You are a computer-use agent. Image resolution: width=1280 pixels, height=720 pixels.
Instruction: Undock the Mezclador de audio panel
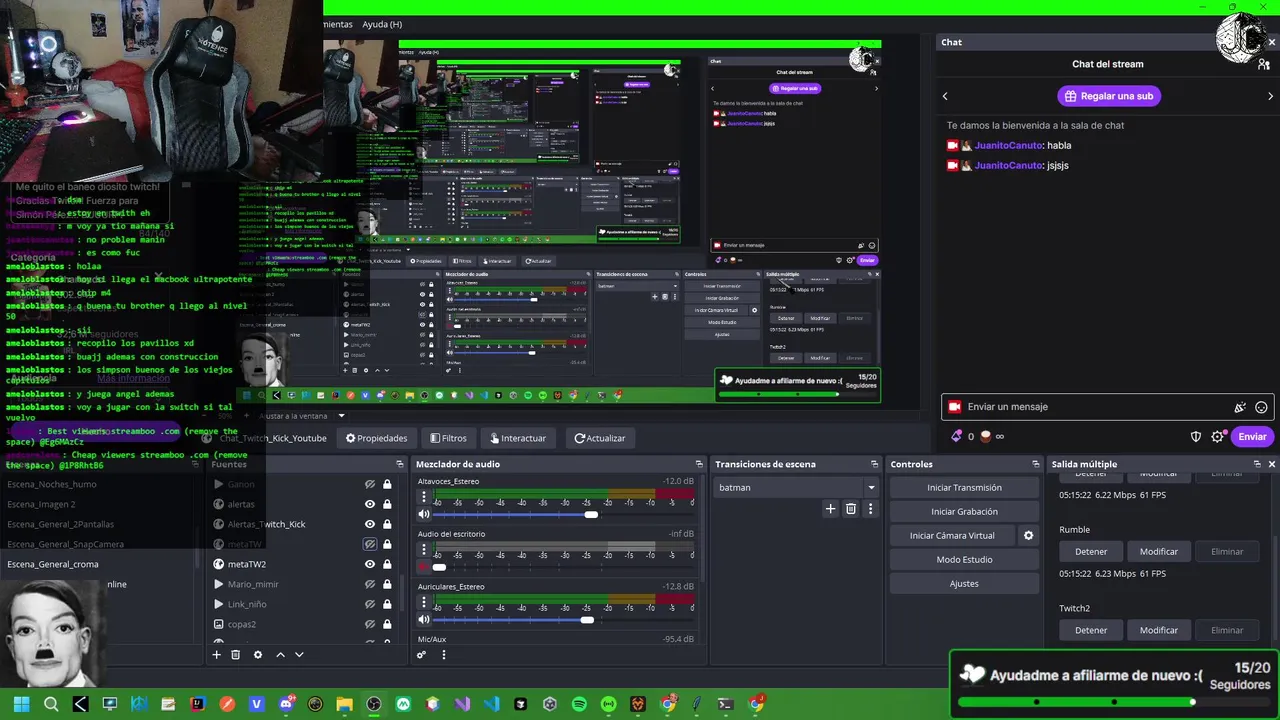pos(699,464)
